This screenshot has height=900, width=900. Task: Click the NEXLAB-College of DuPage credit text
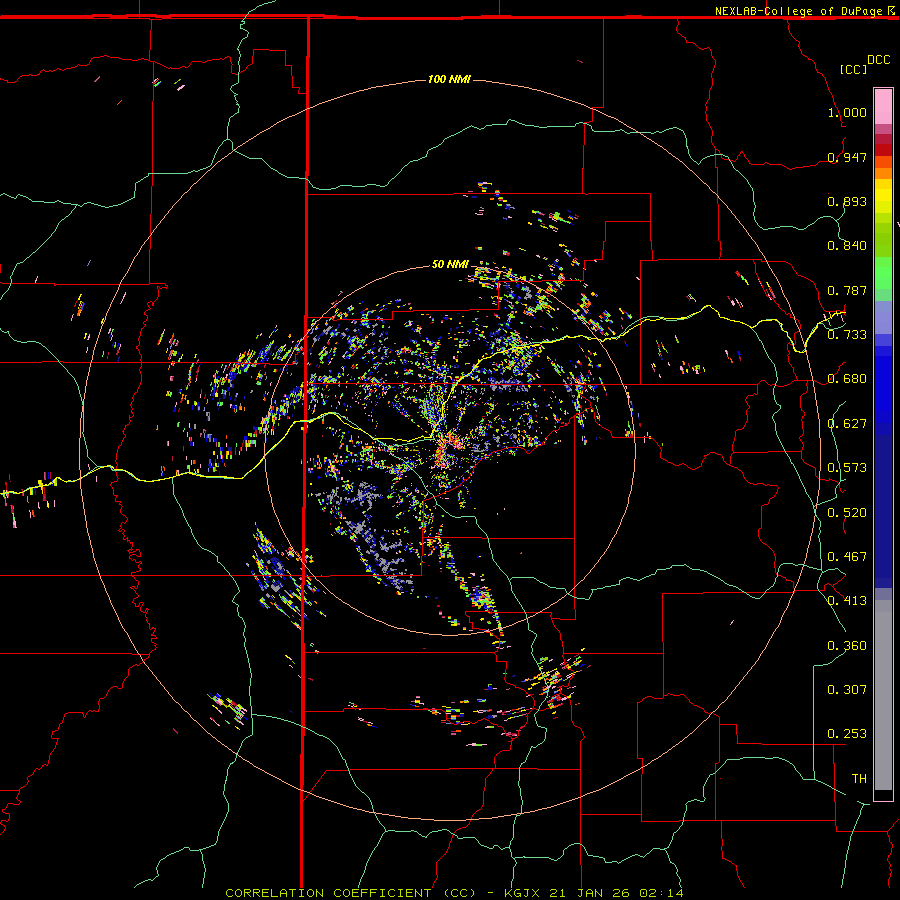tap(798, 11)
